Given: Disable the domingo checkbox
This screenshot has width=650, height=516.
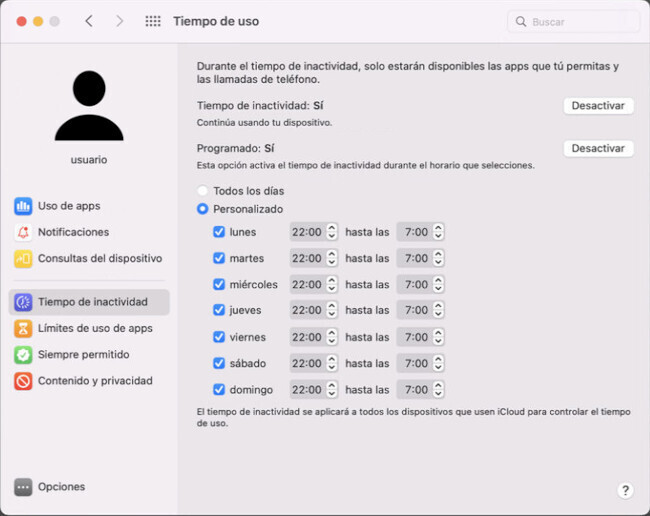Looking at the screenshot, I should 219,389.
